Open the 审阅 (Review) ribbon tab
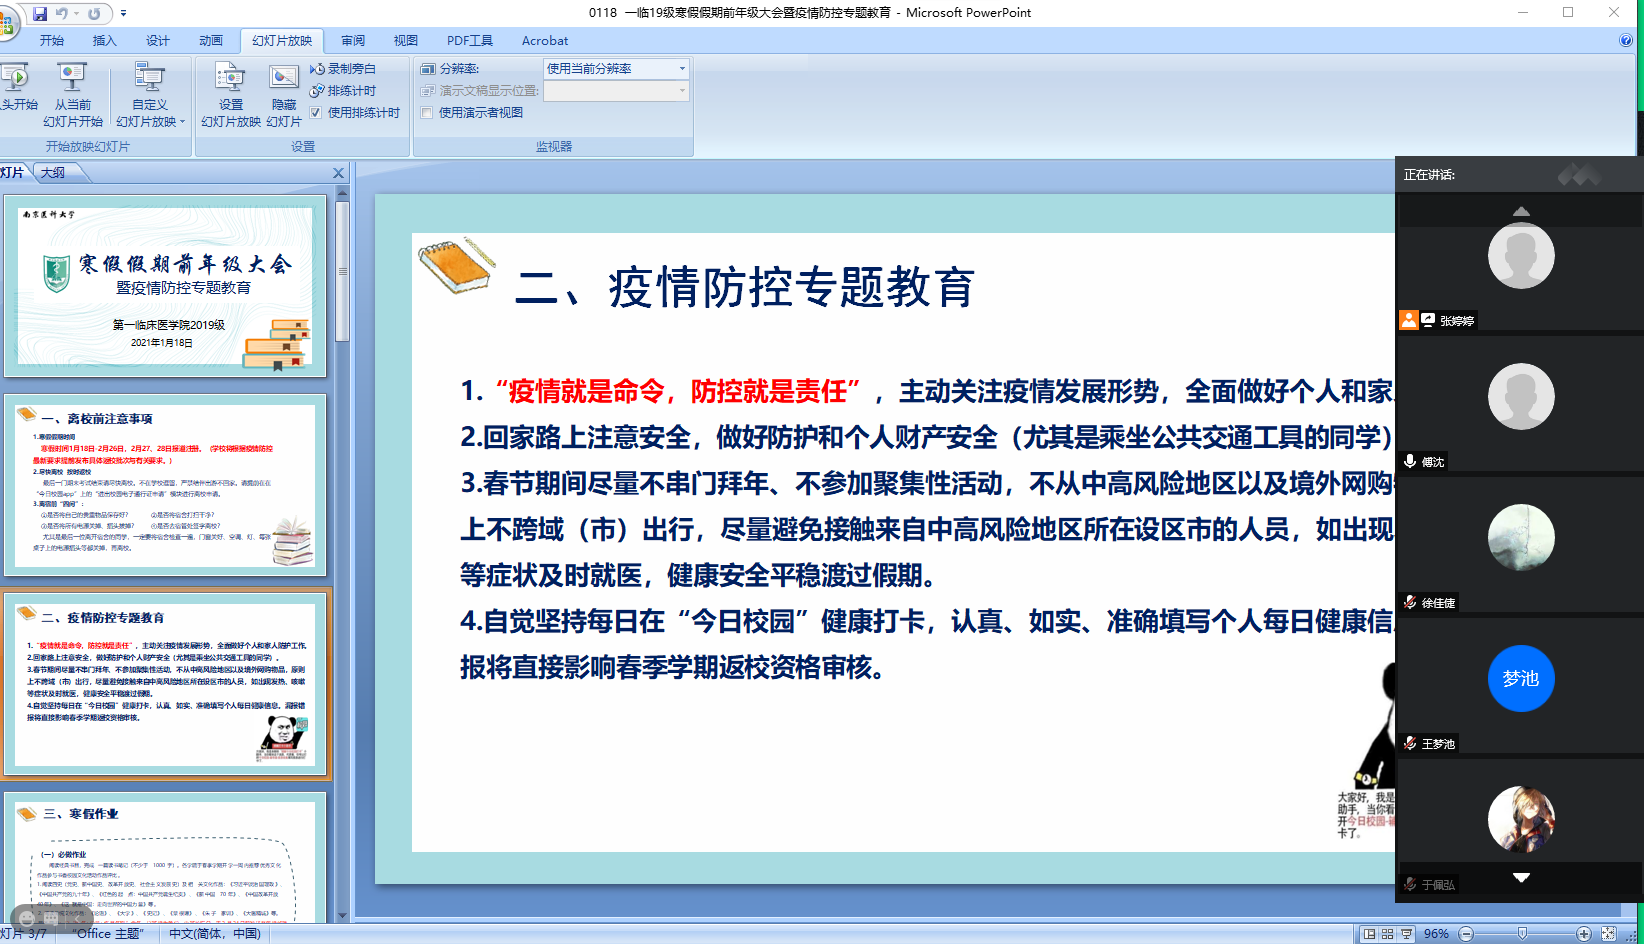This screenshot has height=944, width=1644. [352, 41]
